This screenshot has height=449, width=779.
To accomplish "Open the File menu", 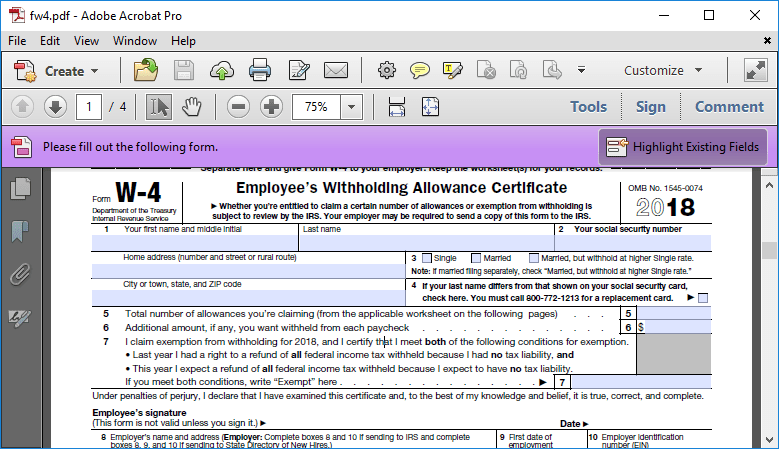I will click(17, 41).
